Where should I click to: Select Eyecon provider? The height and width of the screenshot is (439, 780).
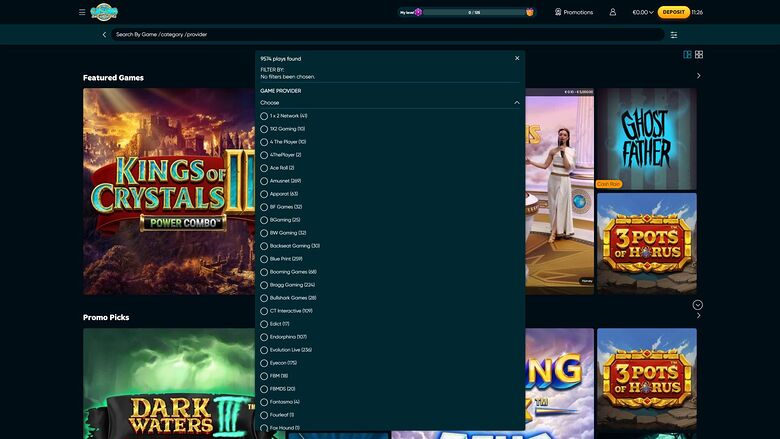coord(279,363)
